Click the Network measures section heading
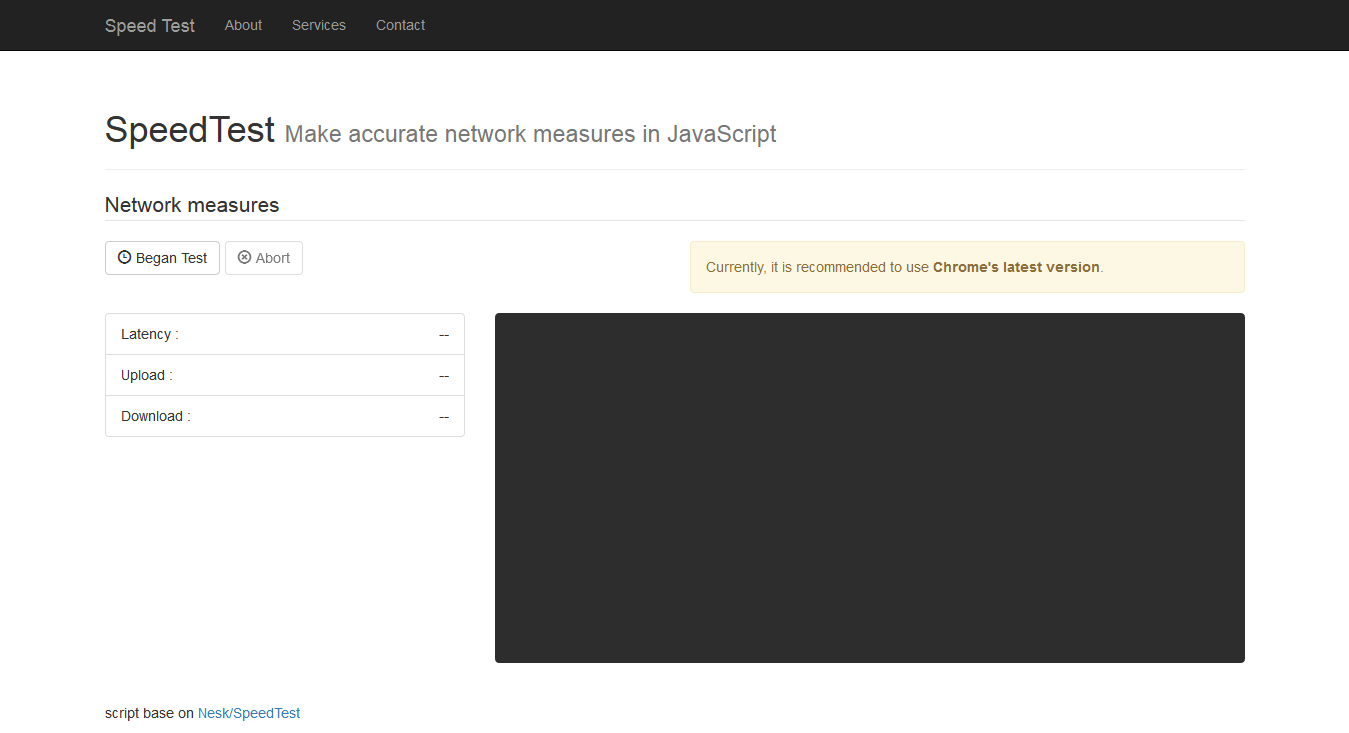This screenshot has width=1349, height=733. [192, 205]
